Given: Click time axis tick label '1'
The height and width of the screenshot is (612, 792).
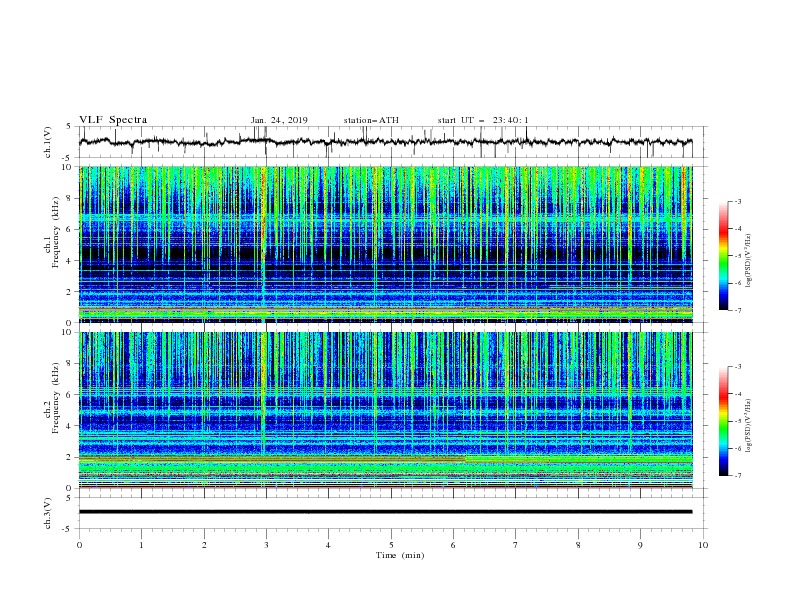Looking at the screenshot, I should point(141,545).
